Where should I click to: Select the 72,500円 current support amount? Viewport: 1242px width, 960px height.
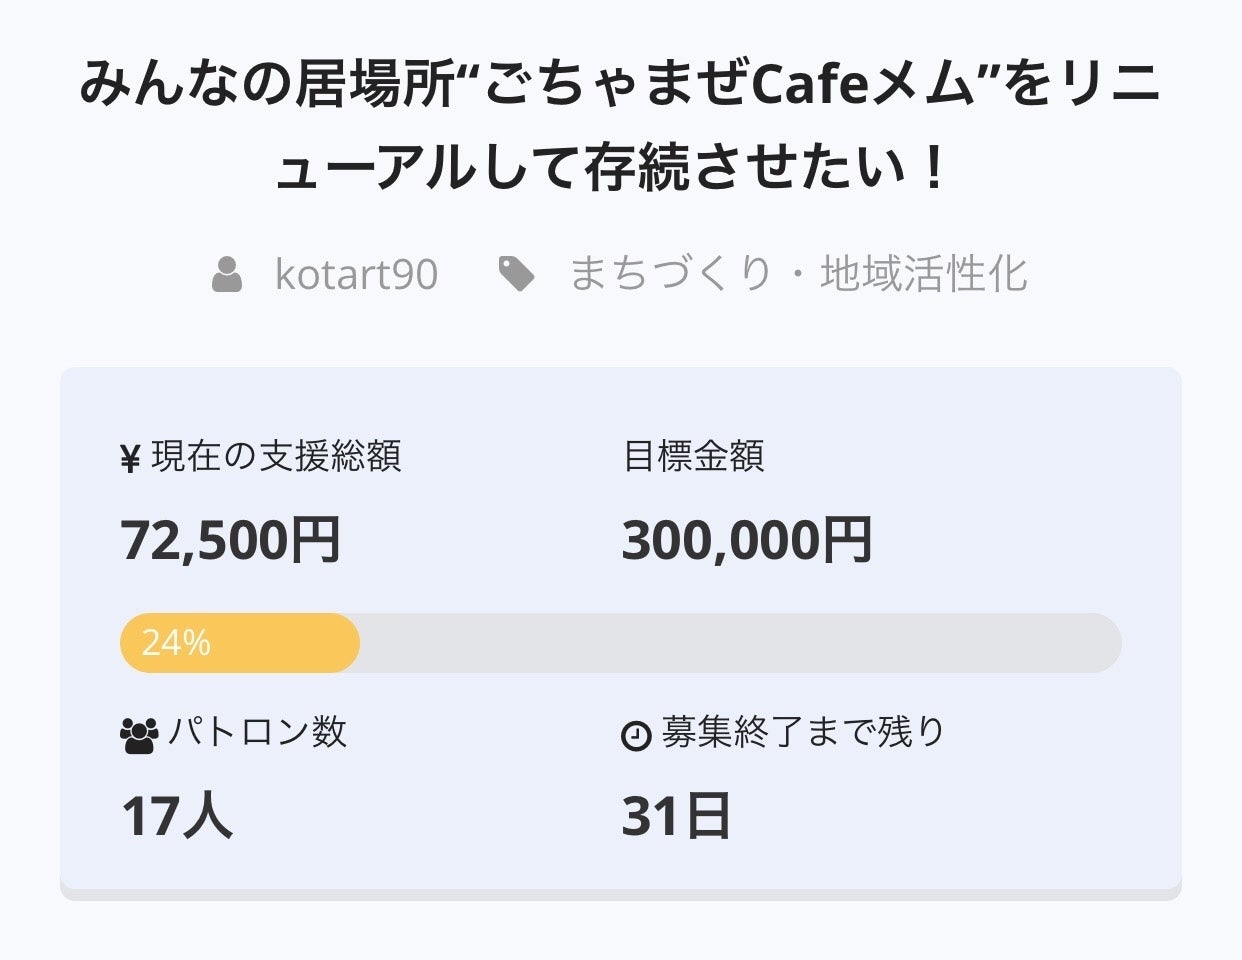[231, 540]
